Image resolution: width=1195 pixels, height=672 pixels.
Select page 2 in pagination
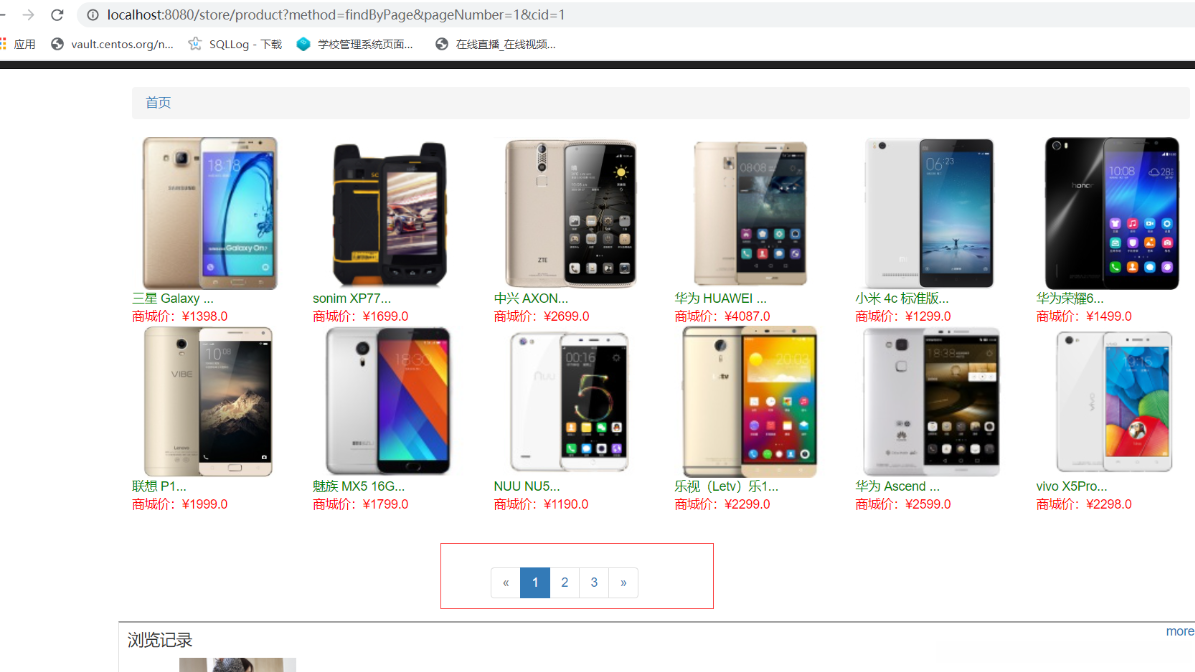[565, 583]
